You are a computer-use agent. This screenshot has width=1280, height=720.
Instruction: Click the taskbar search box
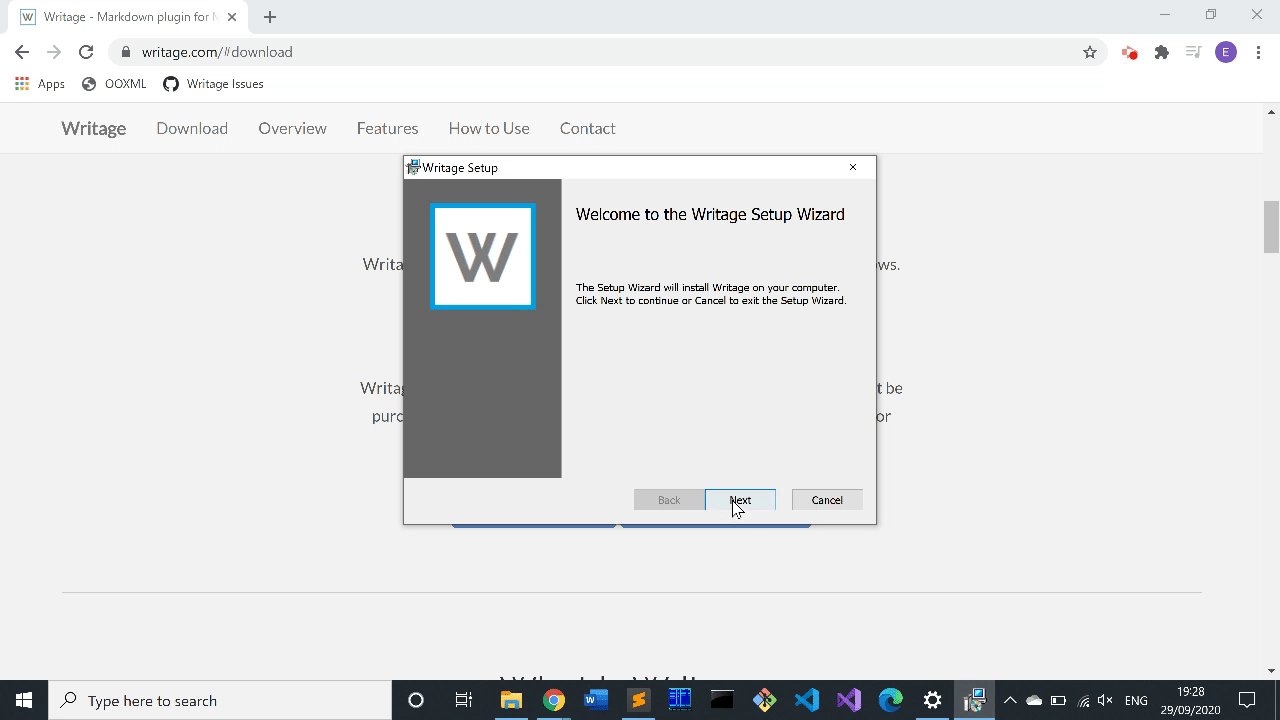220,700
